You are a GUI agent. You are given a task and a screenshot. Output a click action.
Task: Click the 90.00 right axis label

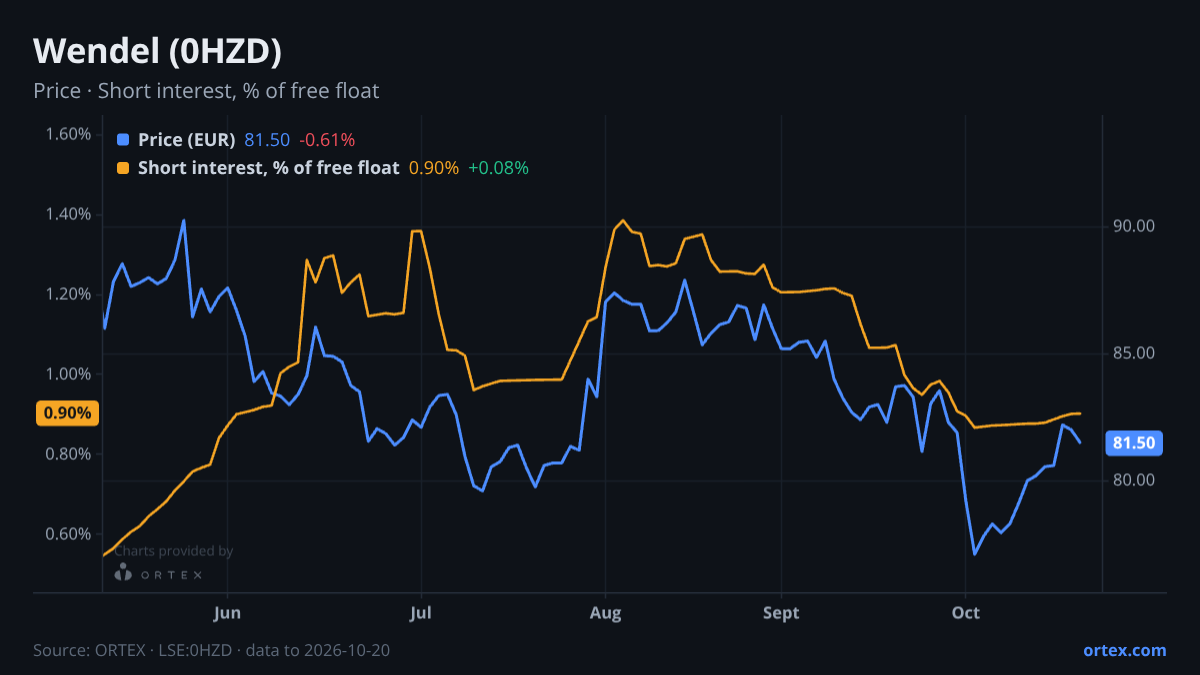click(x=1134, y=227)
